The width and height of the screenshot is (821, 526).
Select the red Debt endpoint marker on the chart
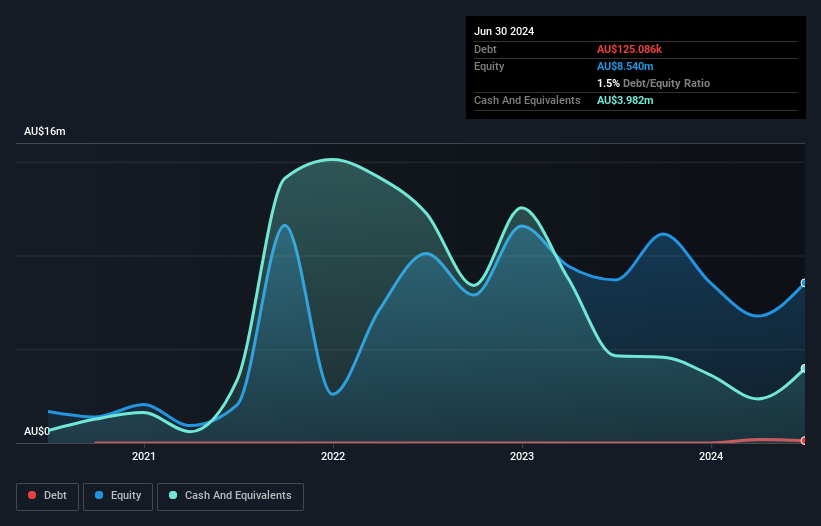click(804, 441)
